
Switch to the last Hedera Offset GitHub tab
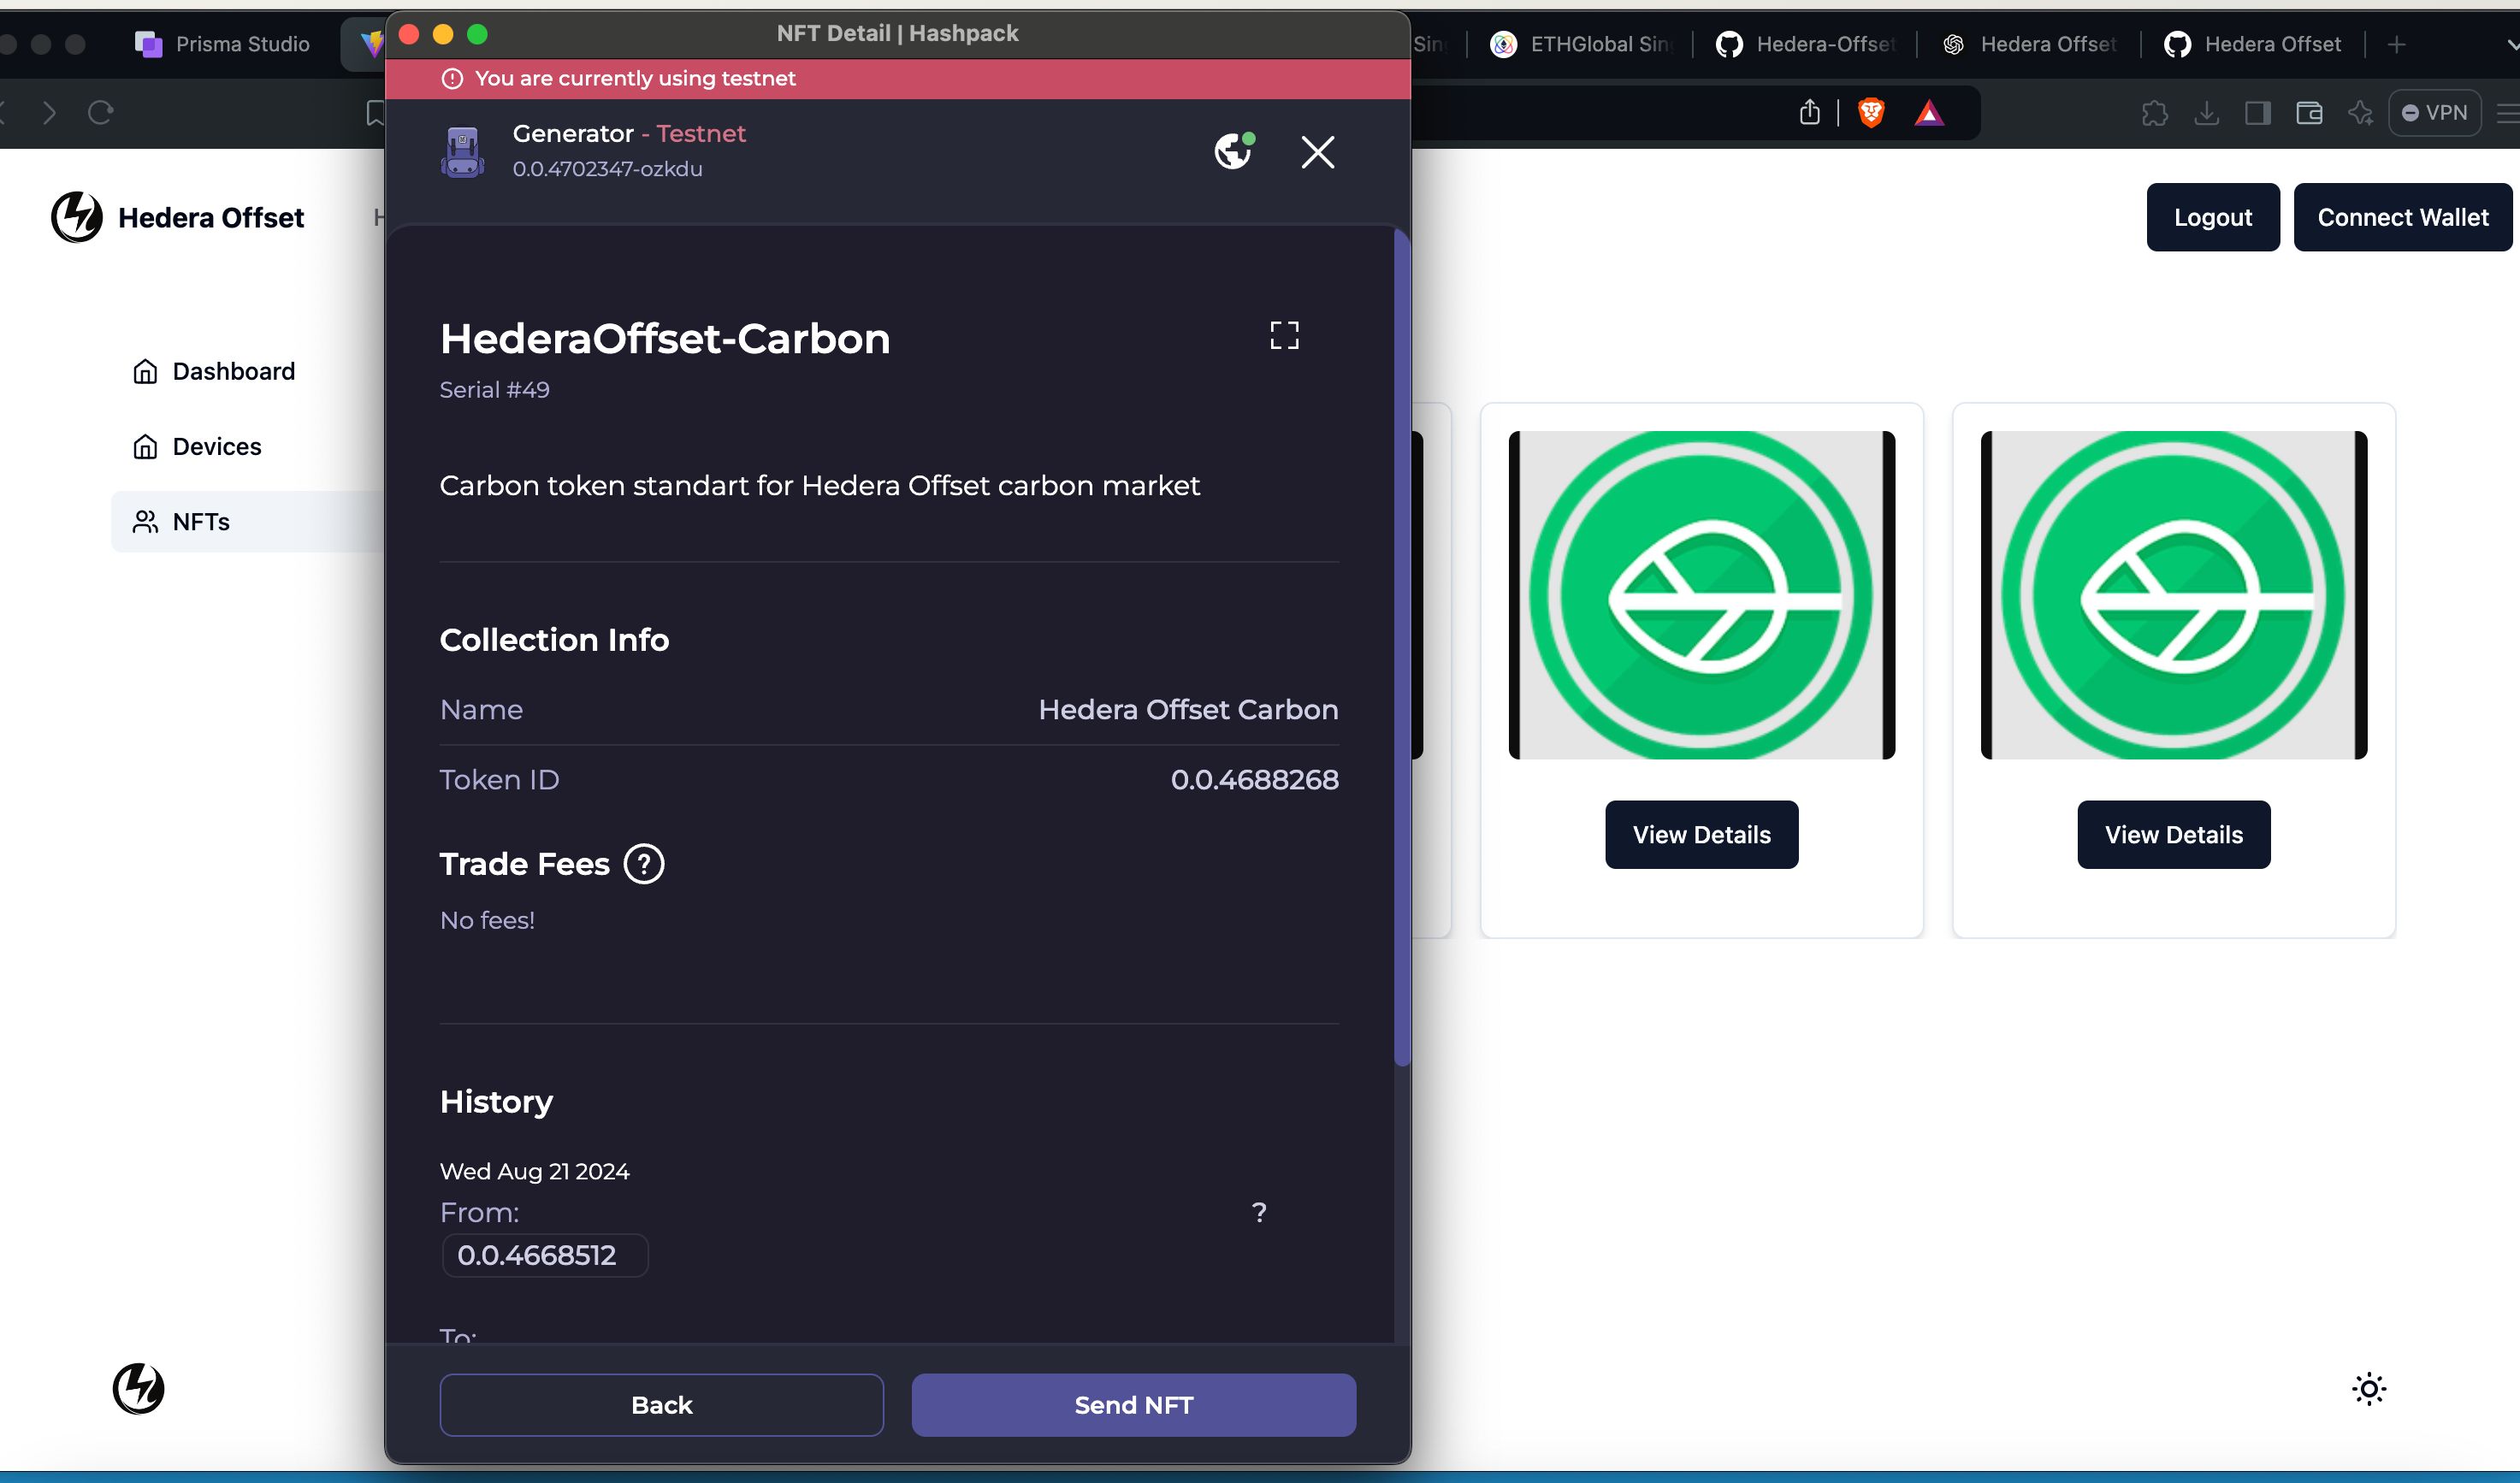pos(2253,44)
